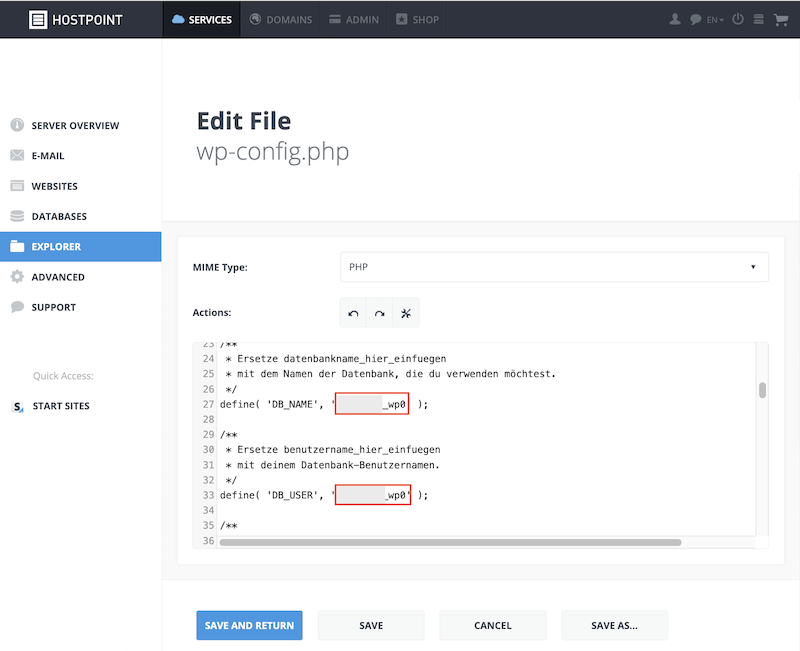
Task: Switch to the Domains tab
Action: pos(281,19)
